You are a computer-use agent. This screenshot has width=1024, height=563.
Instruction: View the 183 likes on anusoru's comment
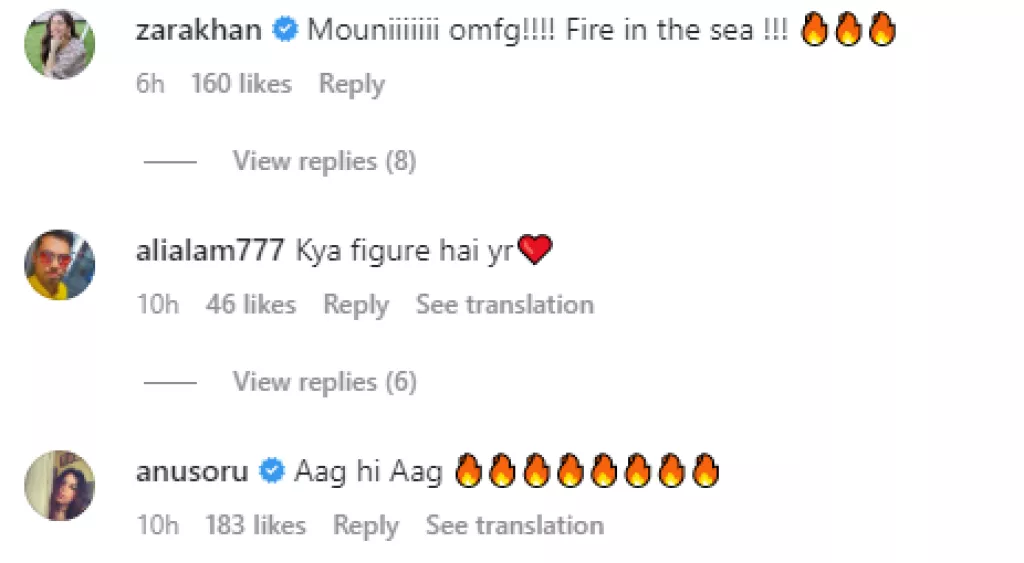[x=256, y=525]
